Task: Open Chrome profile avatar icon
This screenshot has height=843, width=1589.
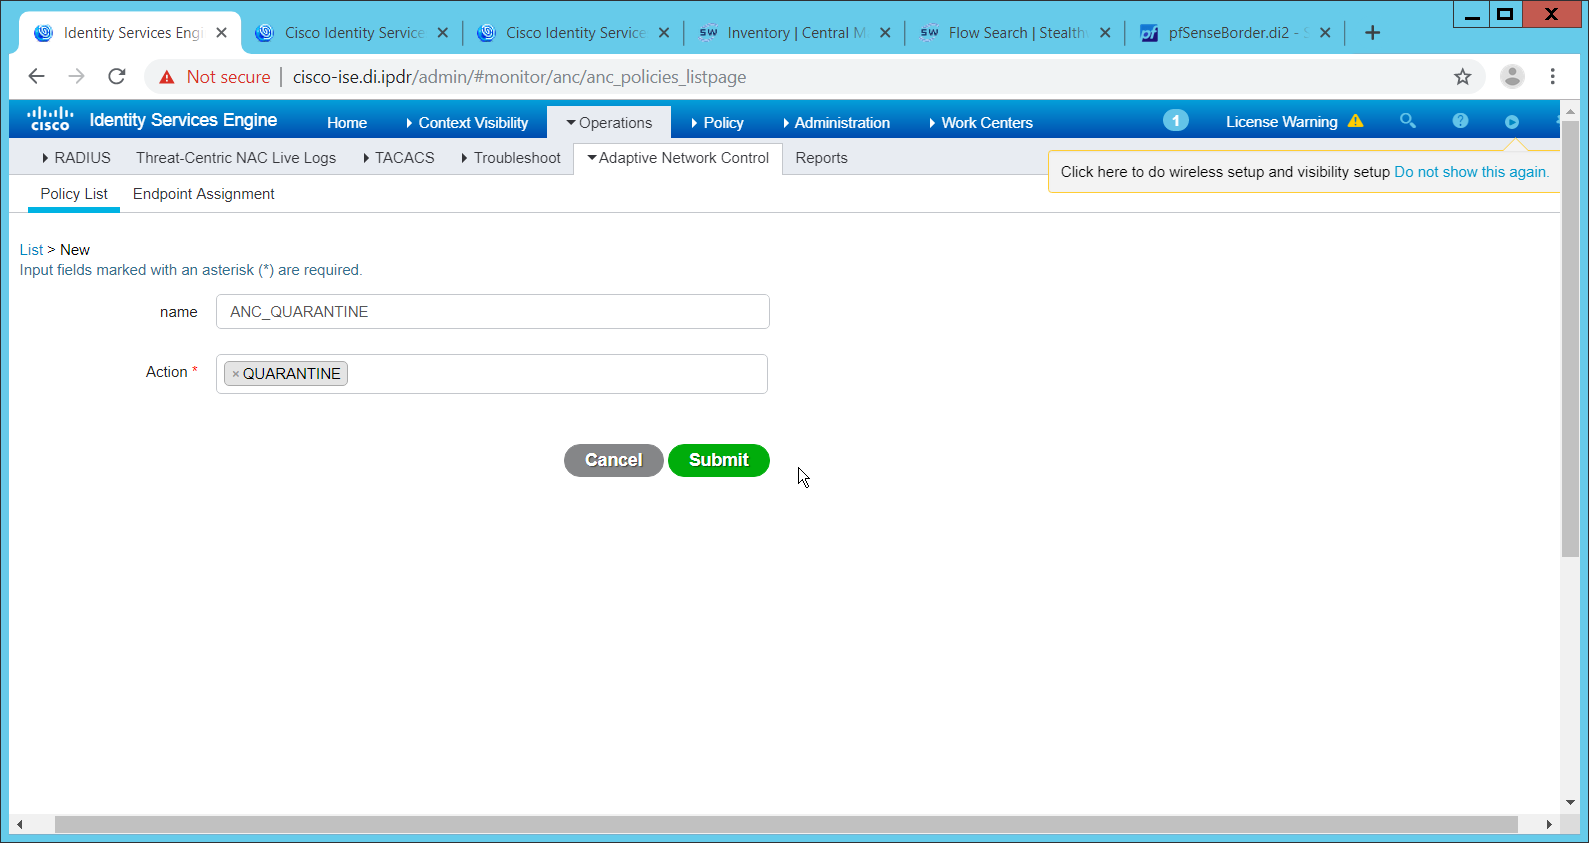Action: click(x=1512, y=77)
